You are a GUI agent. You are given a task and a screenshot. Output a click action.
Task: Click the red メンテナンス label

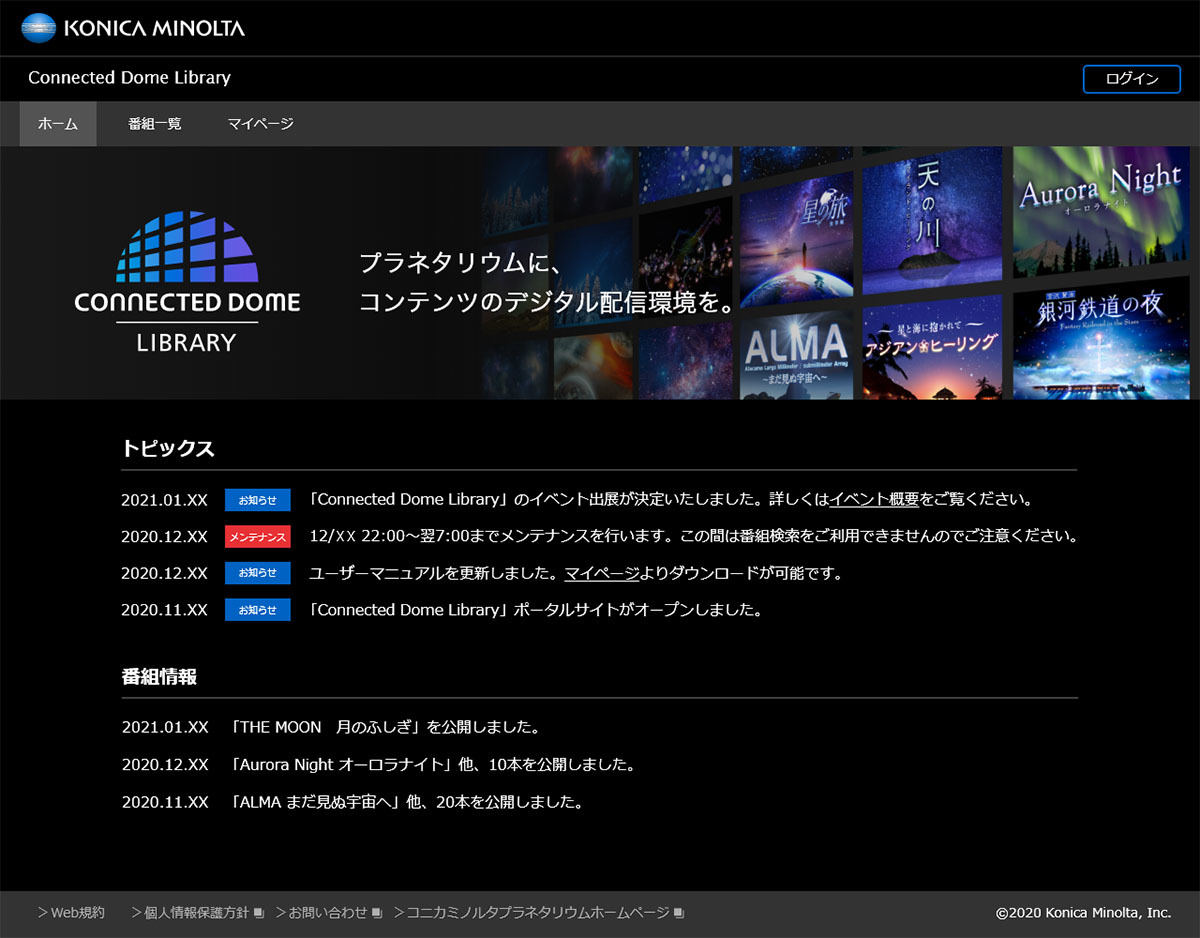point(258,537)
